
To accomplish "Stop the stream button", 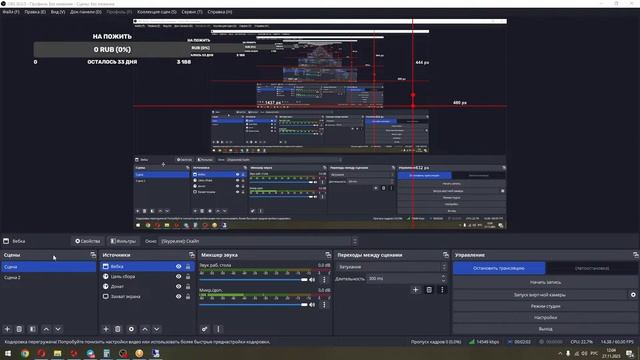I will pos(499,268).
